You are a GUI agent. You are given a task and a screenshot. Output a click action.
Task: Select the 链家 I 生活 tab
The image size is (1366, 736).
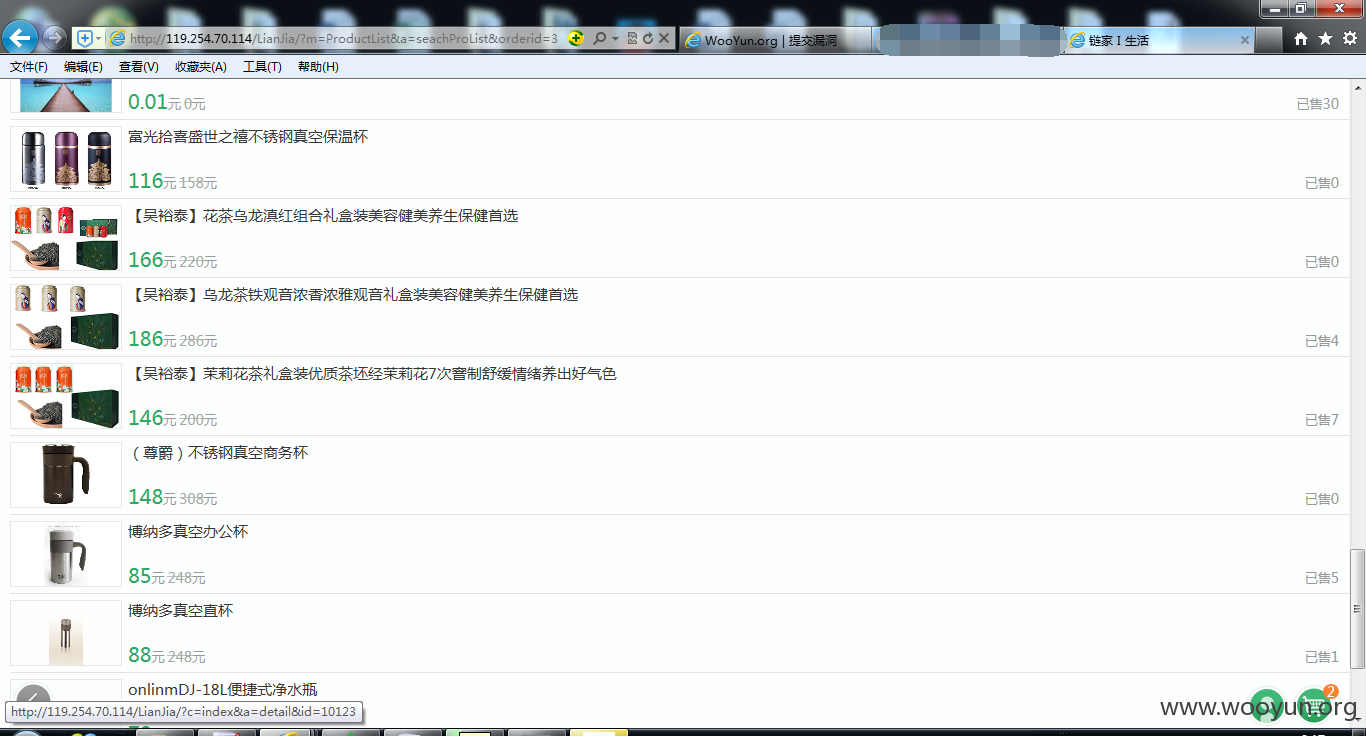pos(1160,40)
